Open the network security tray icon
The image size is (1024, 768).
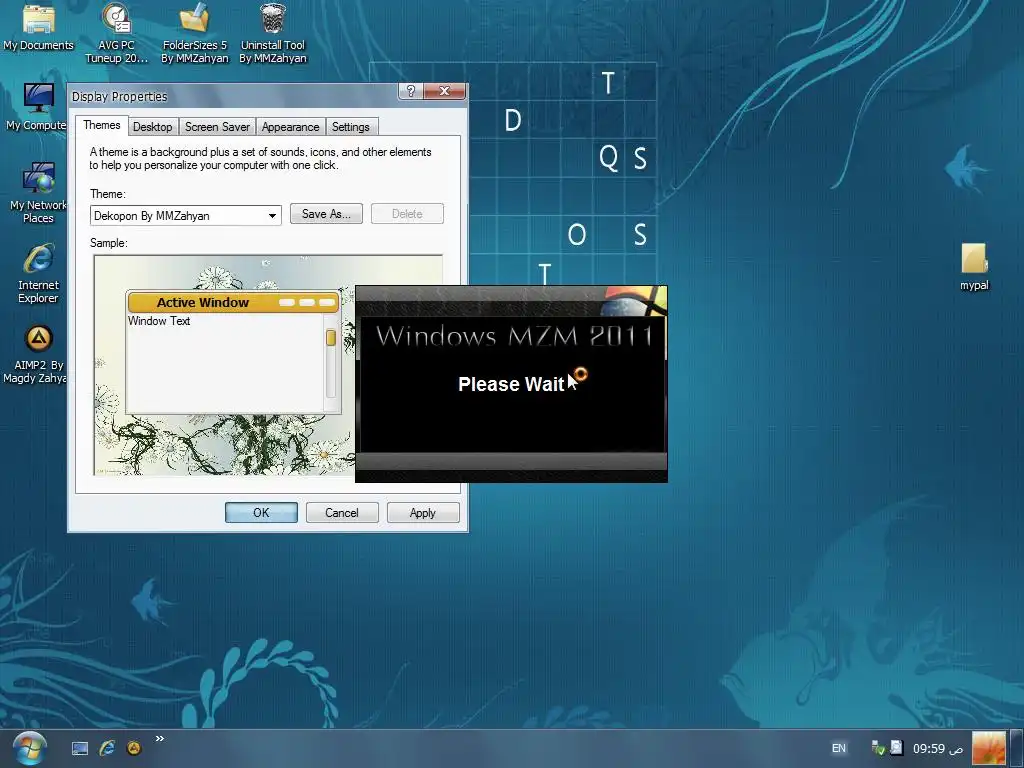(x=878, y=748)
